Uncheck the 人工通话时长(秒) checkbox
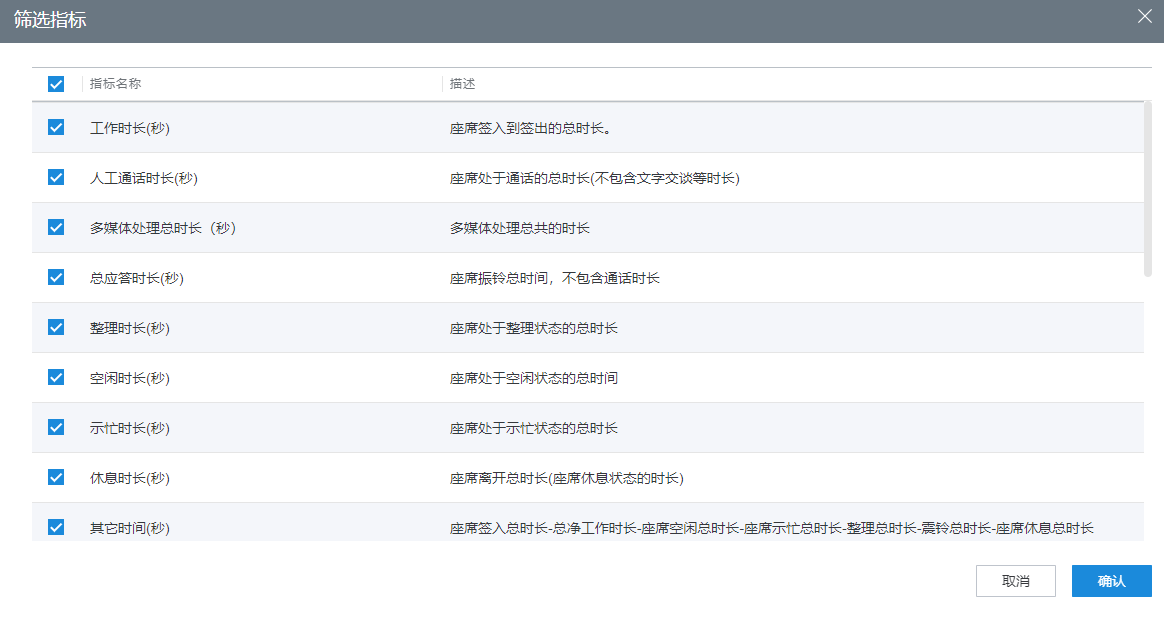The height and width of the screenshot is (617, 1164). tap(56, 177)
